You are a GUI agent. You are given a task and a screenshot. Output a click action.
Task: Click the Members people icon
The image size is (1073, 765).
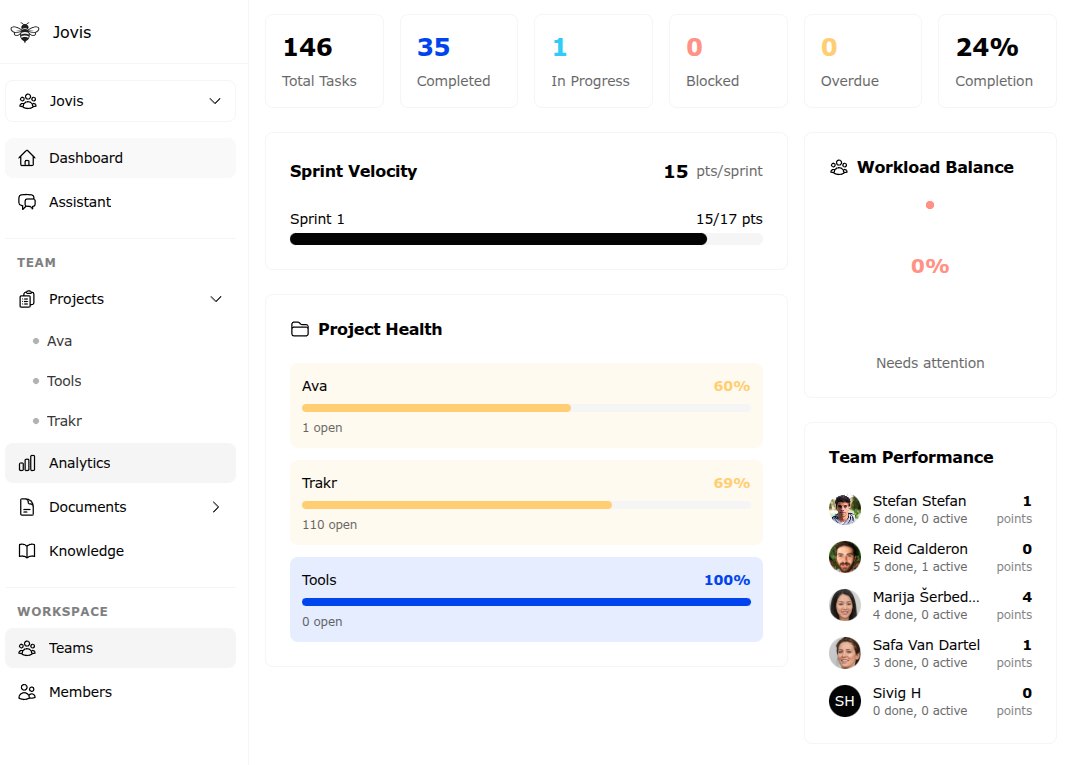tap(28, 692)
